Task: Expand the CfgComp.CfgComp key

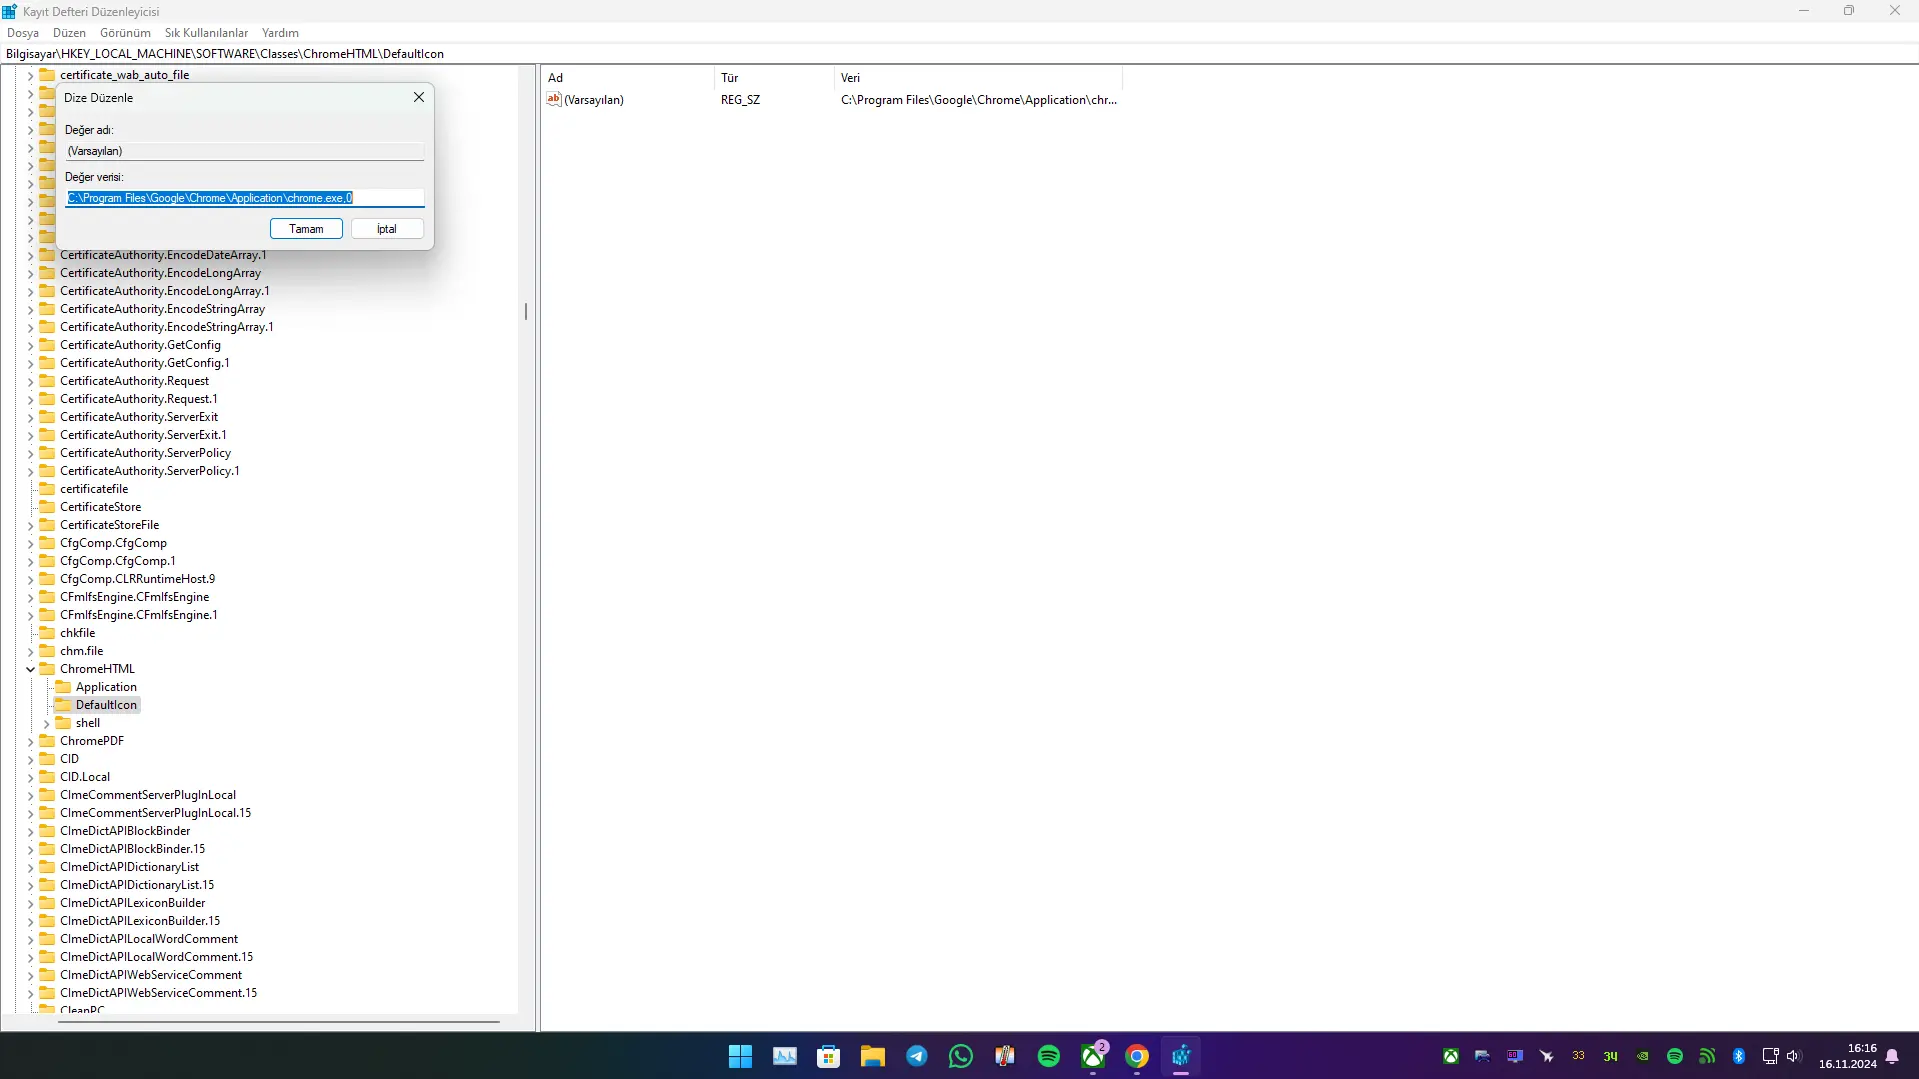Action: tap(30, 543)
